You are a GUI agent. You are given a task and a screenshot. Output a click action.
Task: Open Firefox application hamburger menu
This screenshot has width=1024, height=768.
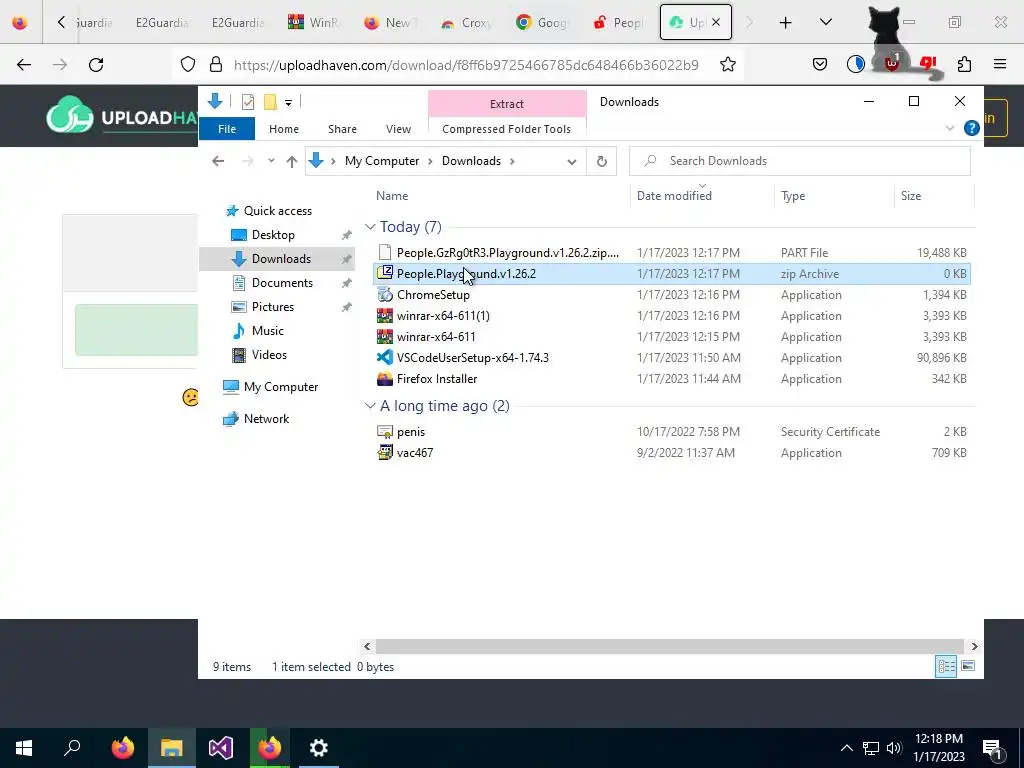(999, 65)
